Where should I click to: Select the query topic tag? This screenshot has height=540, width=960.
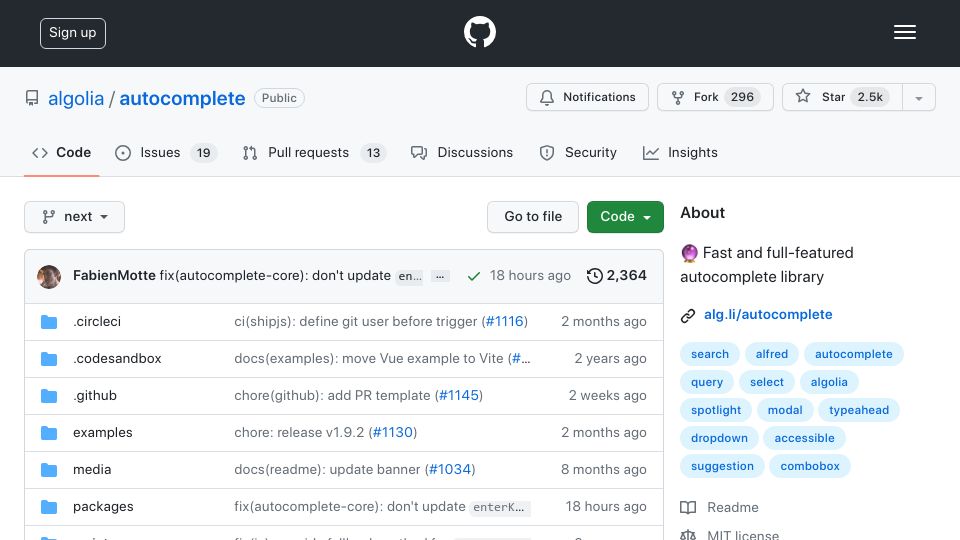[707, 382]
